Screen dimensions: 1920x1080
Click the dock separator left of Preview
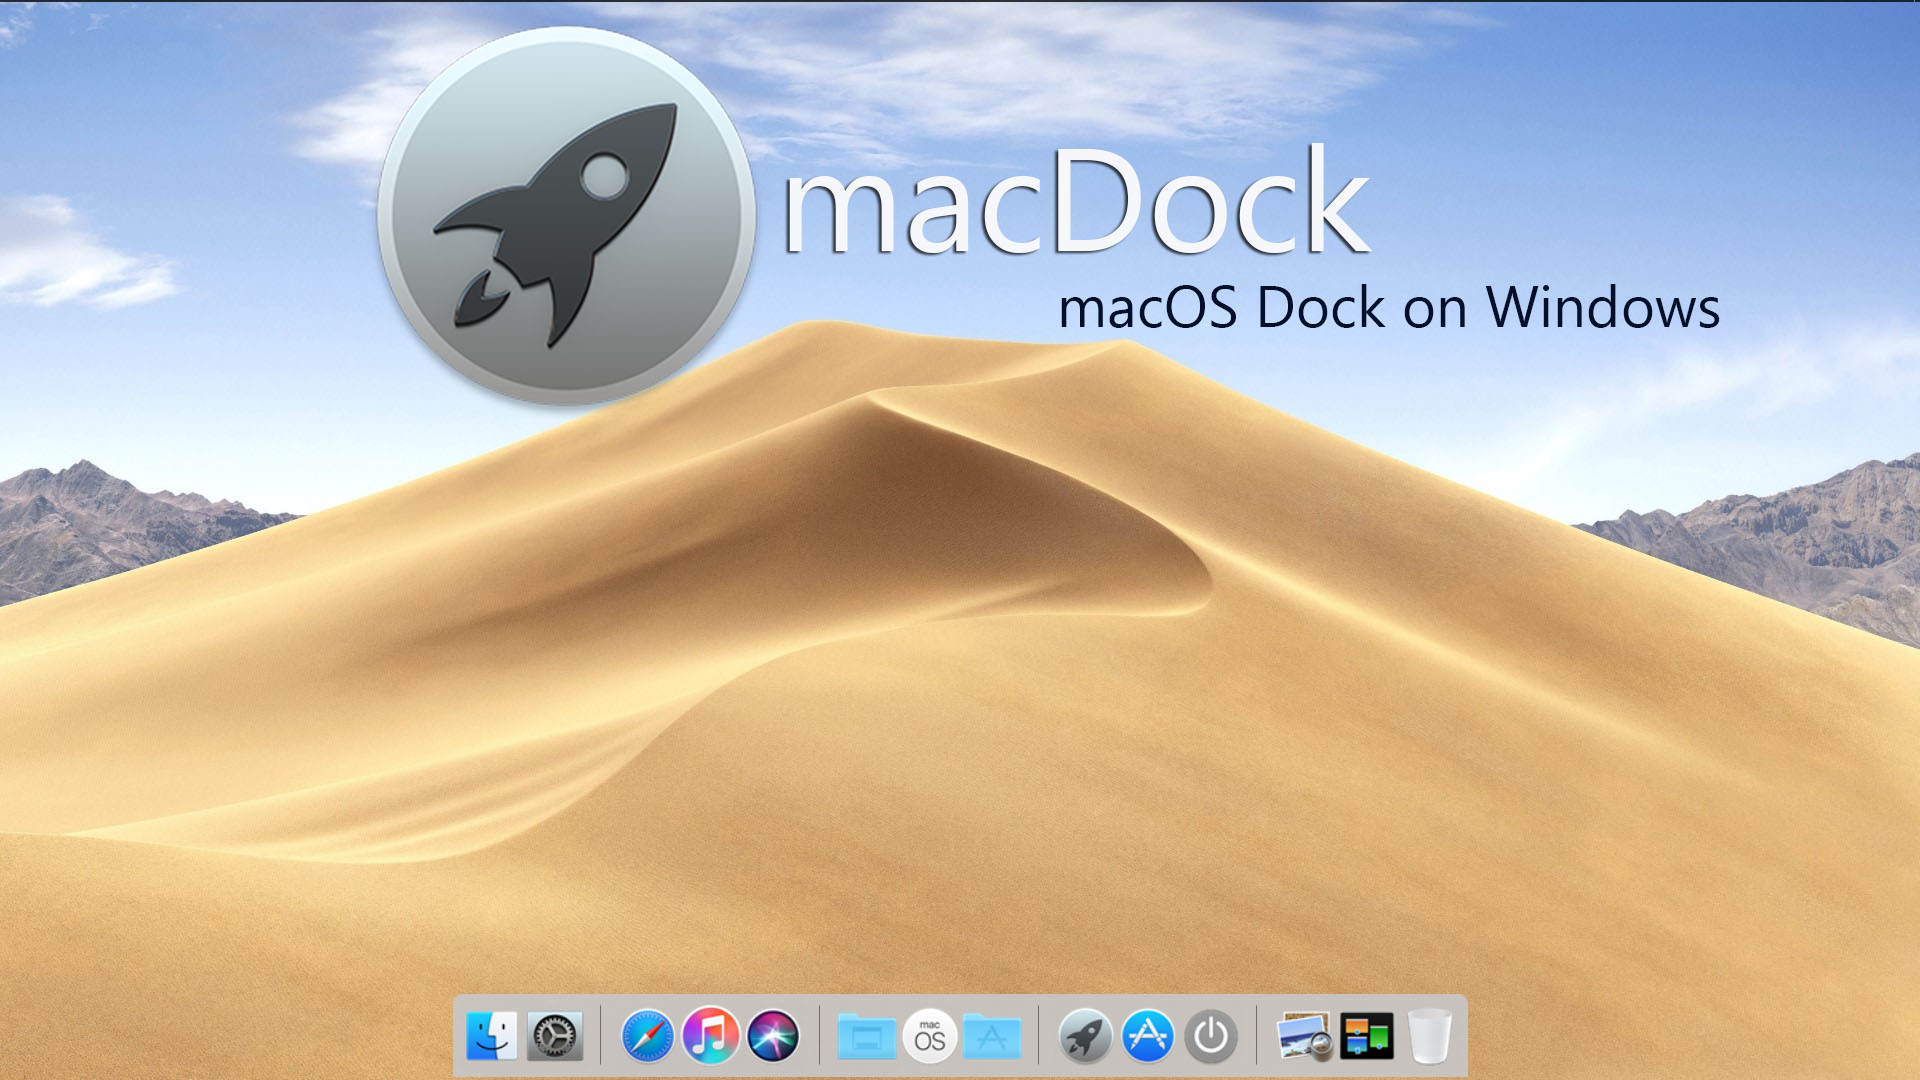point(1257,1036)
